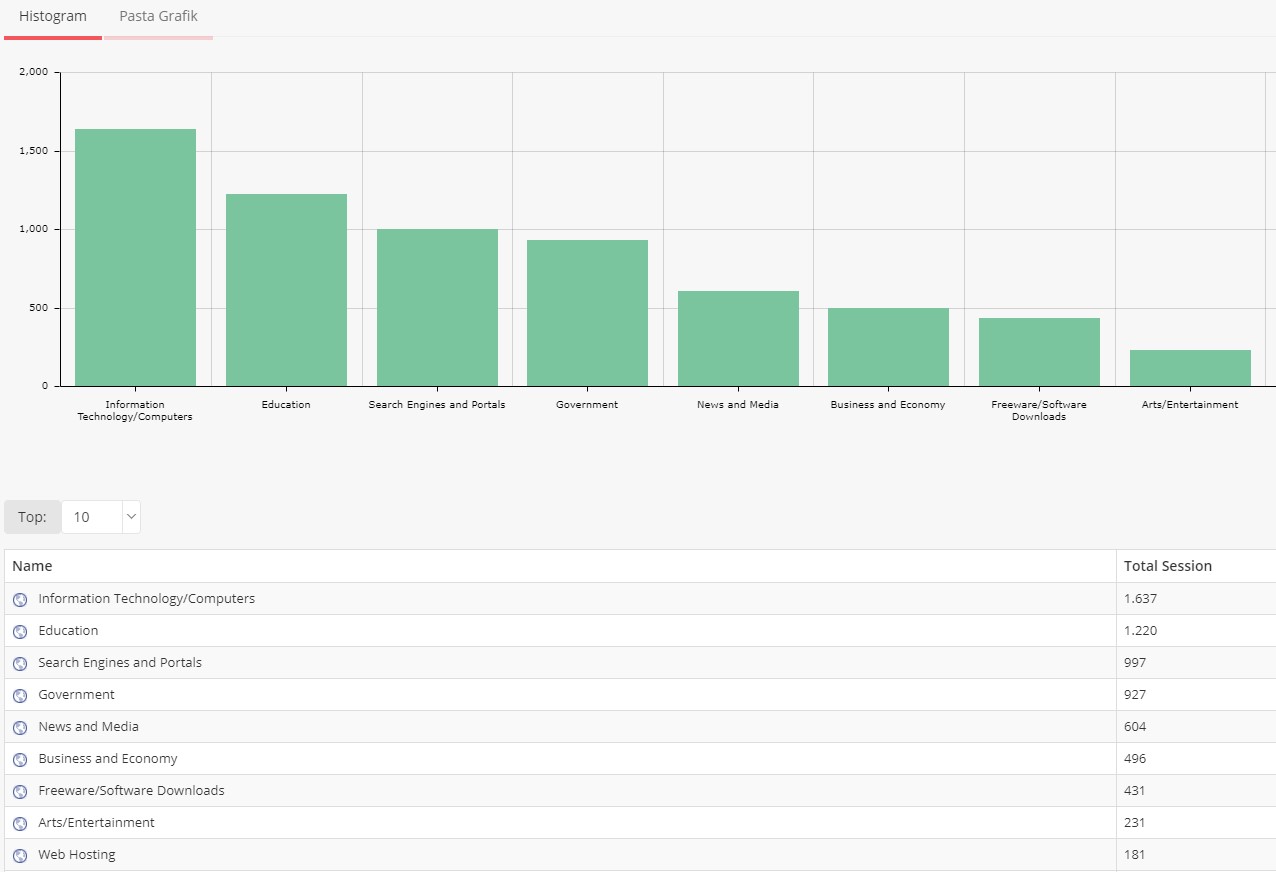The height and width of the screenshot is (872, 1276).
Task: Click the globe icon beside Freeware/Software Downloads
Action: pos(20,792)
